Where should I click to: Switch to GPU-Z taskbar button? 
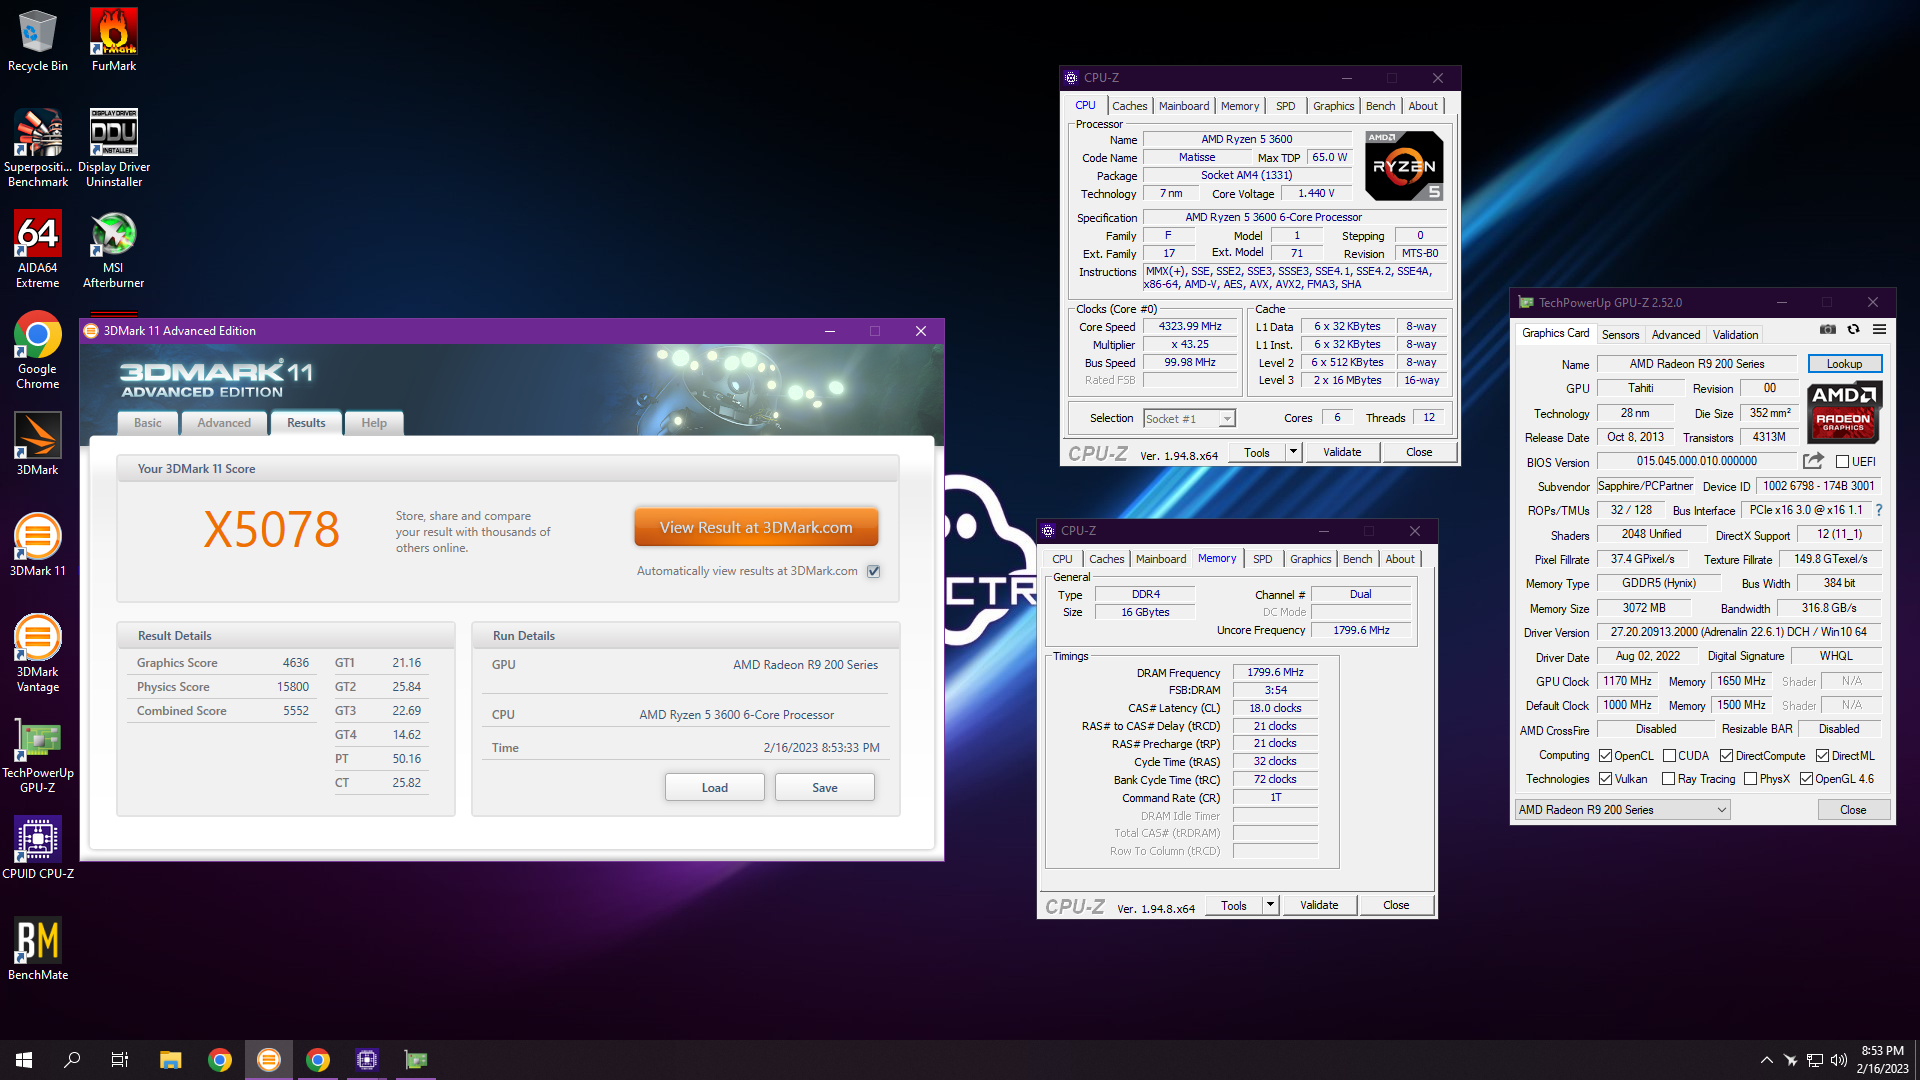click(416, 1060)
